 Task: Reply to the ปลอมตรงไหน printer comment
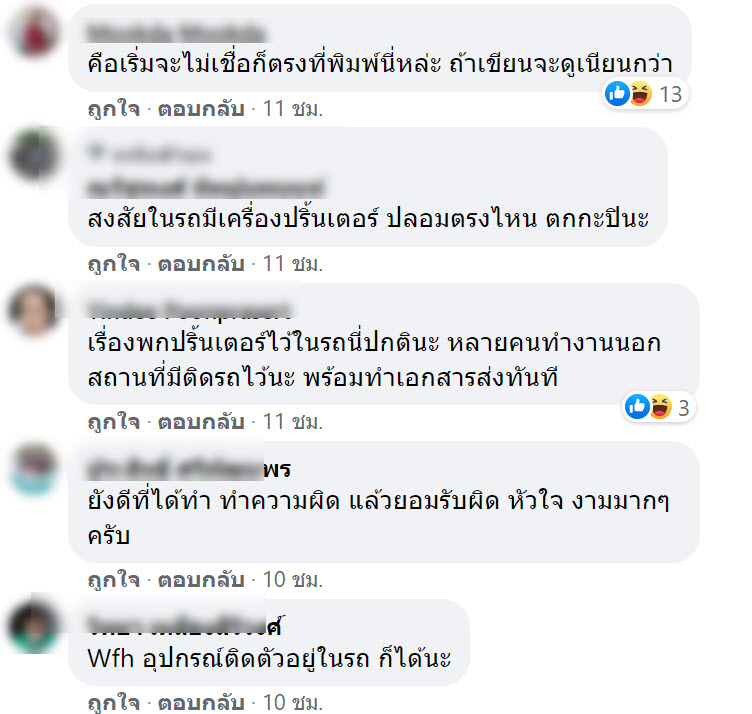click(201, 264)
